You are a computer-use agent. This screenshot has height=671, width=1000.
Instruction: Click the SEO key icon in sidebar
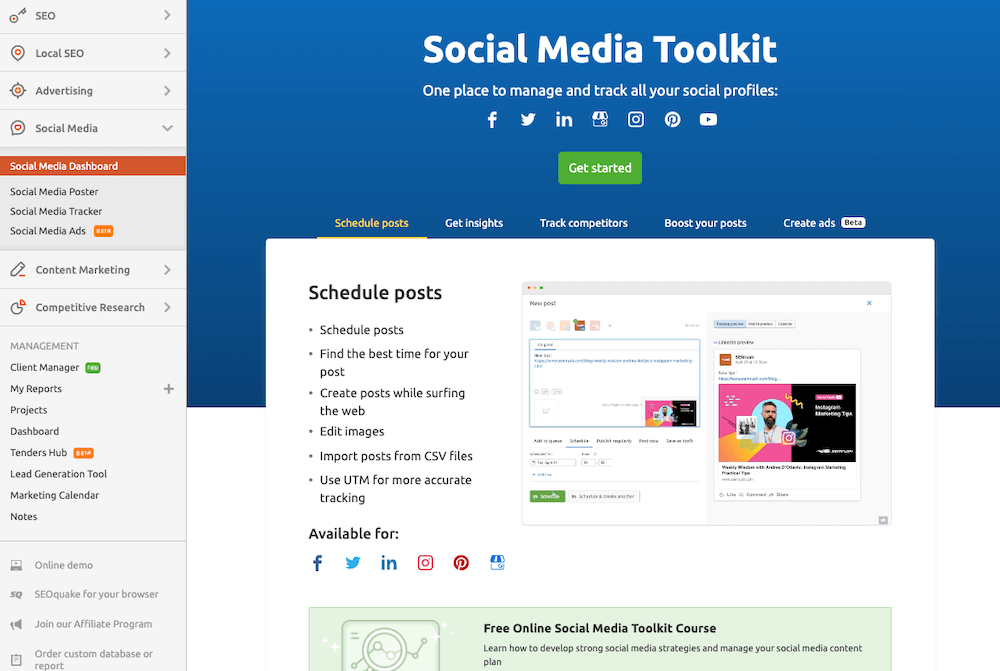tap(18, 15)
